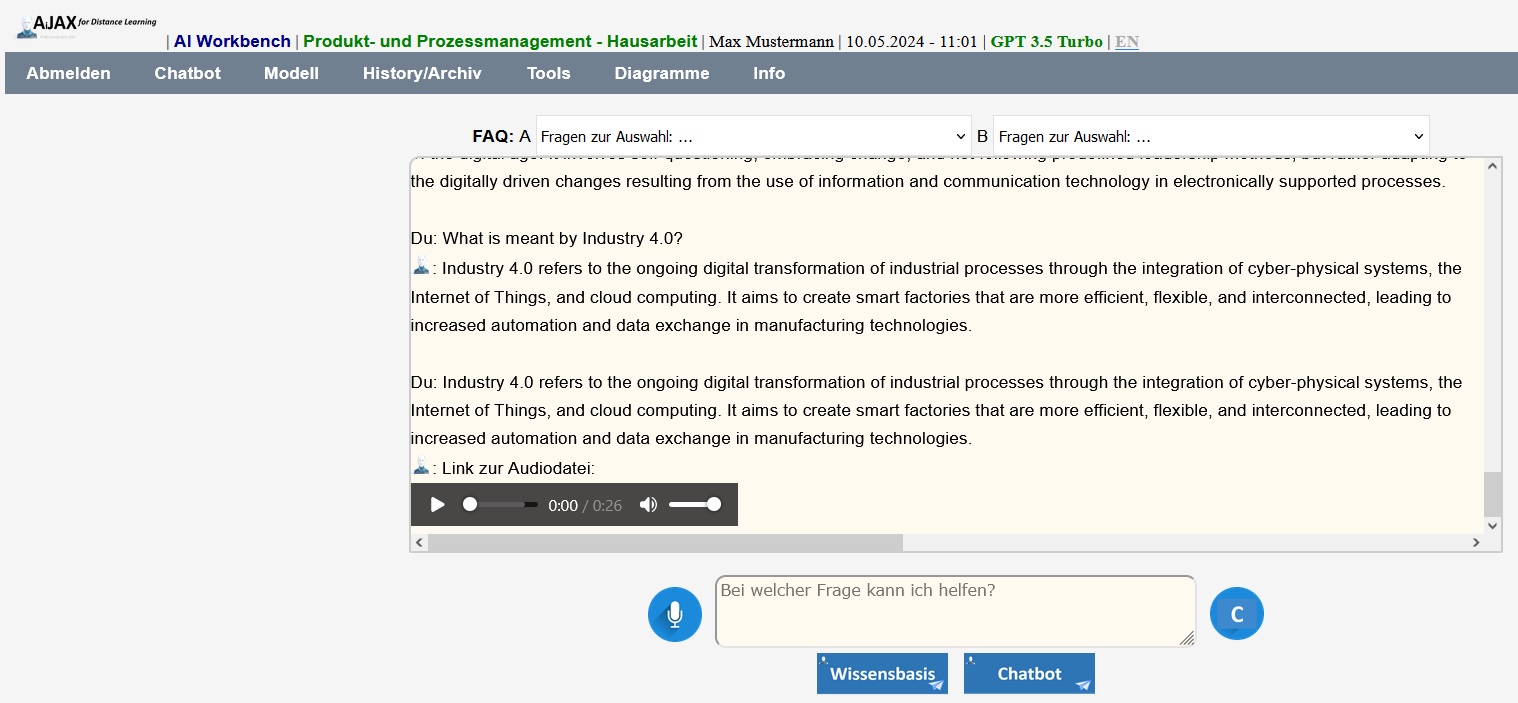Click the blue microphone voice input button
Viewport: 1518px width, 703px height.
click(675, 614)
